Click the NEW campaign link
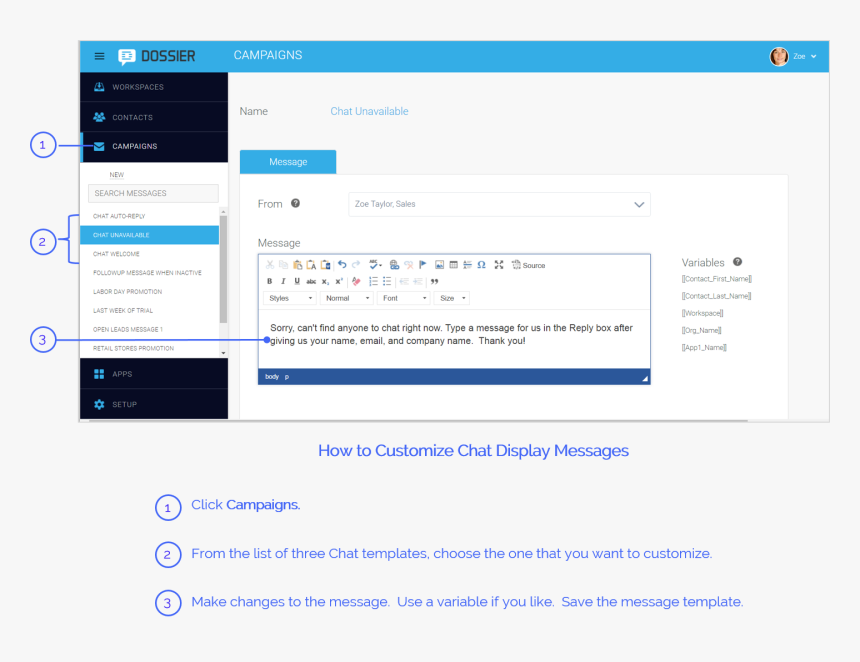 coord(116,175)
